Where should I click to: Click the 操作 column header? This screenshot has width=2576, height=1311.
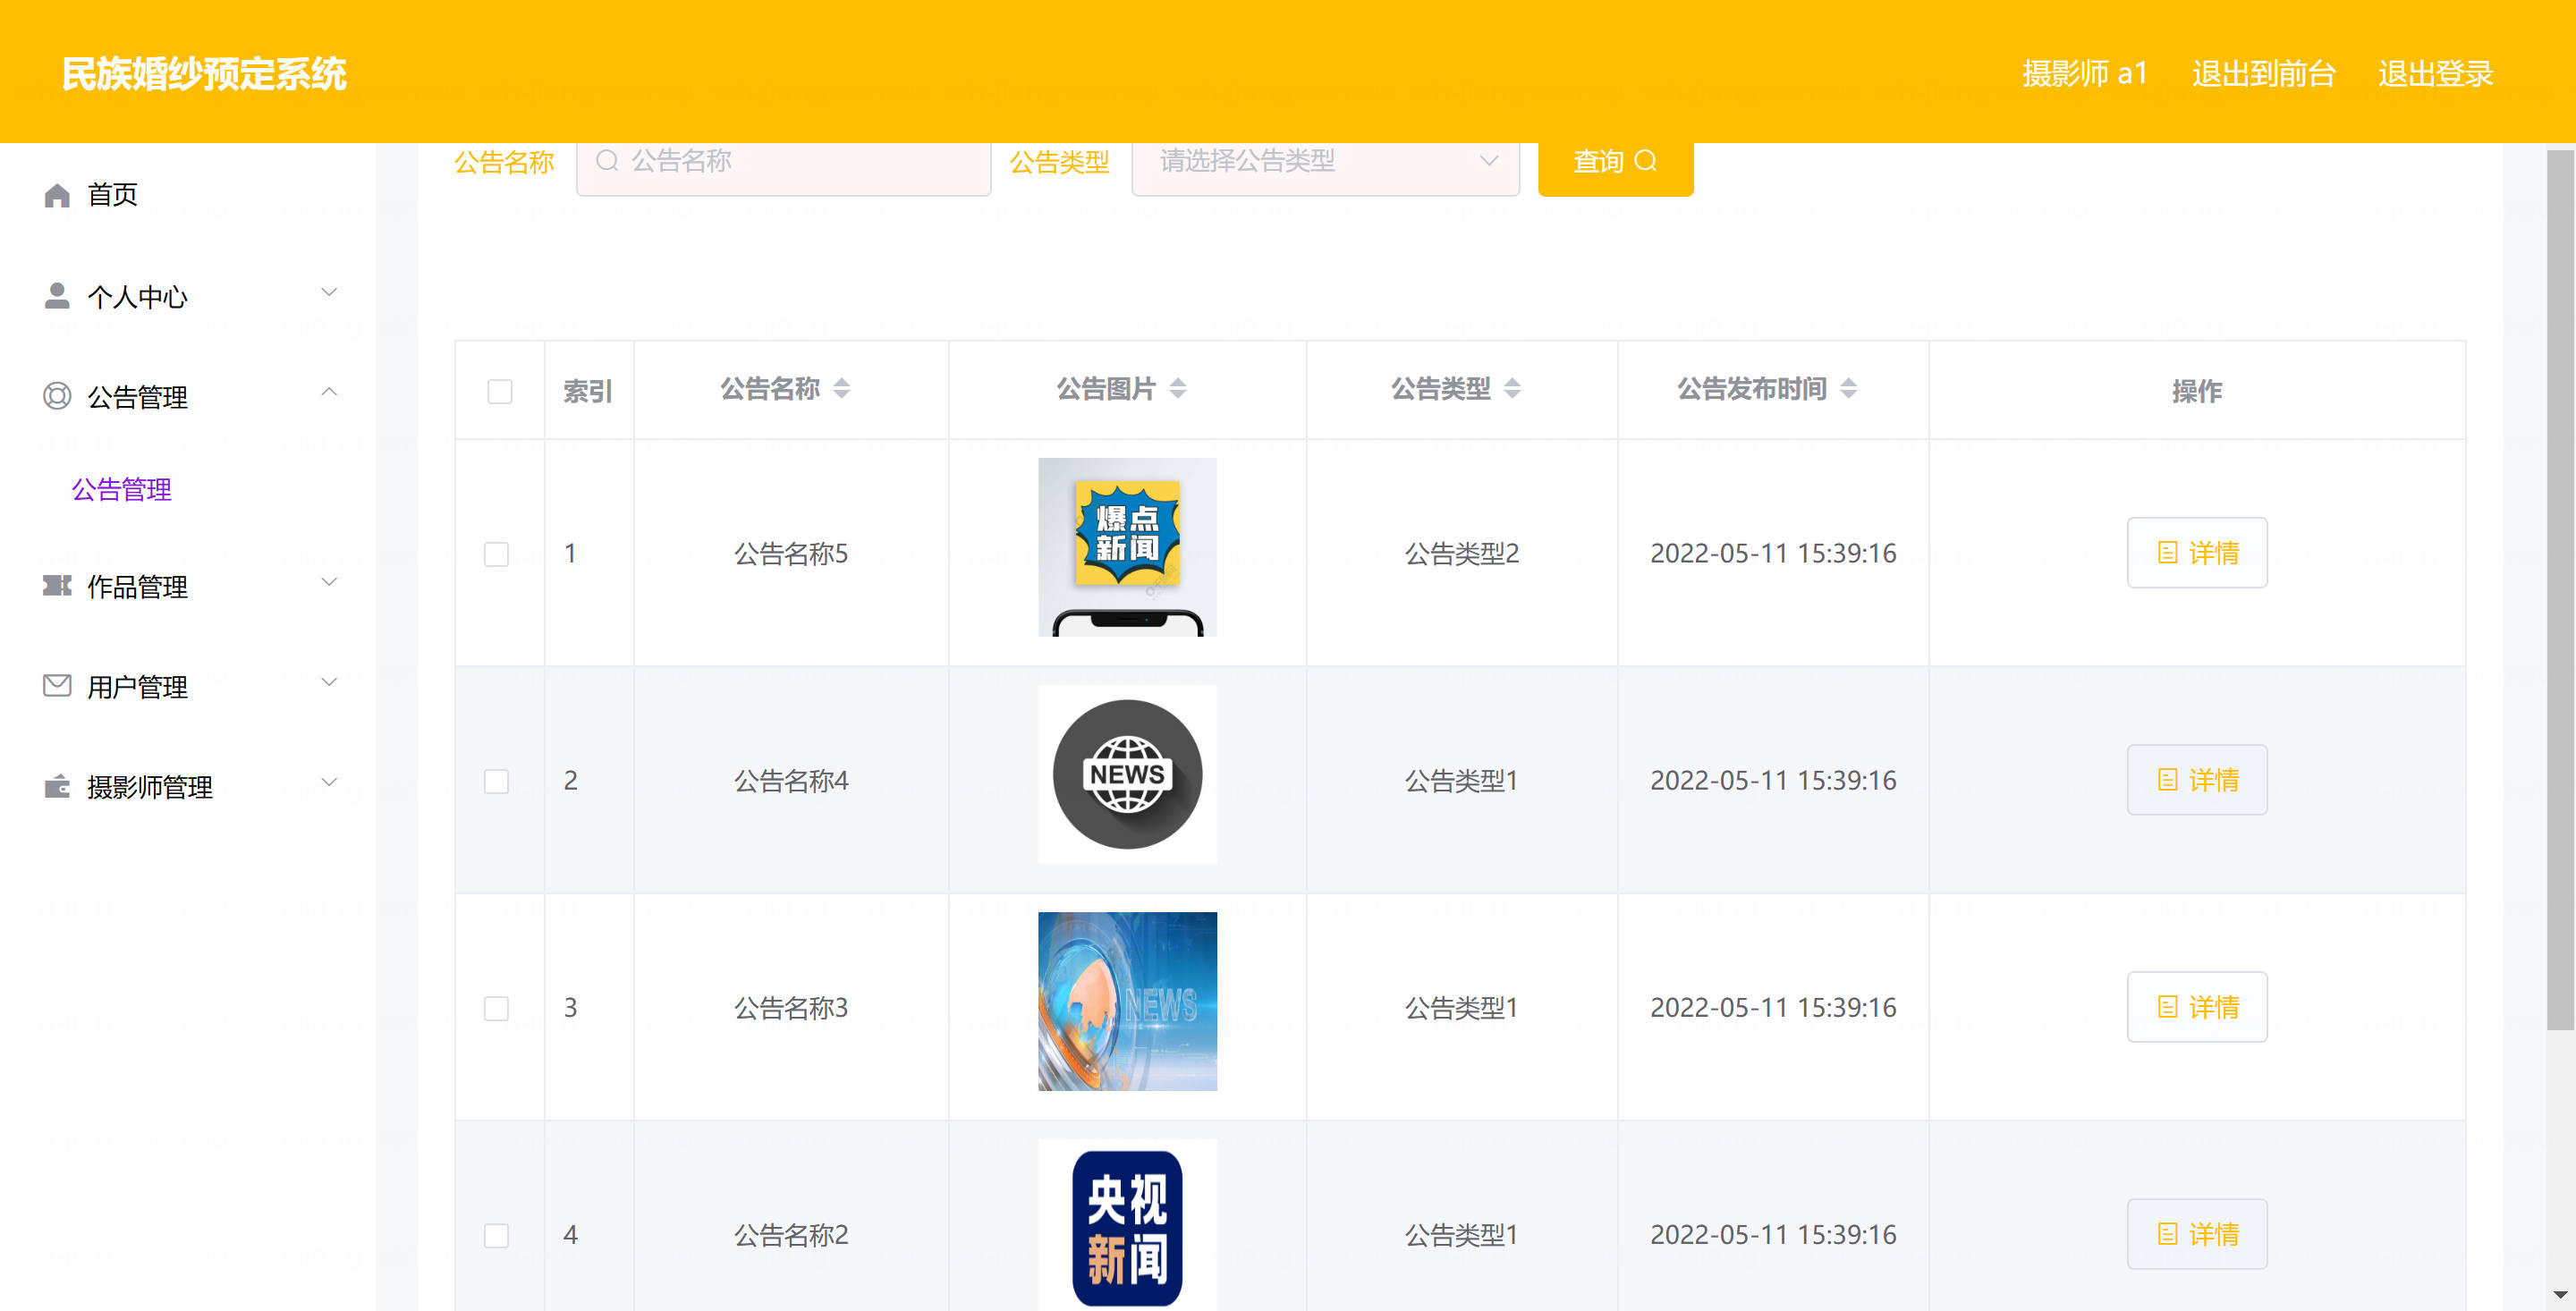[2196, 391]
